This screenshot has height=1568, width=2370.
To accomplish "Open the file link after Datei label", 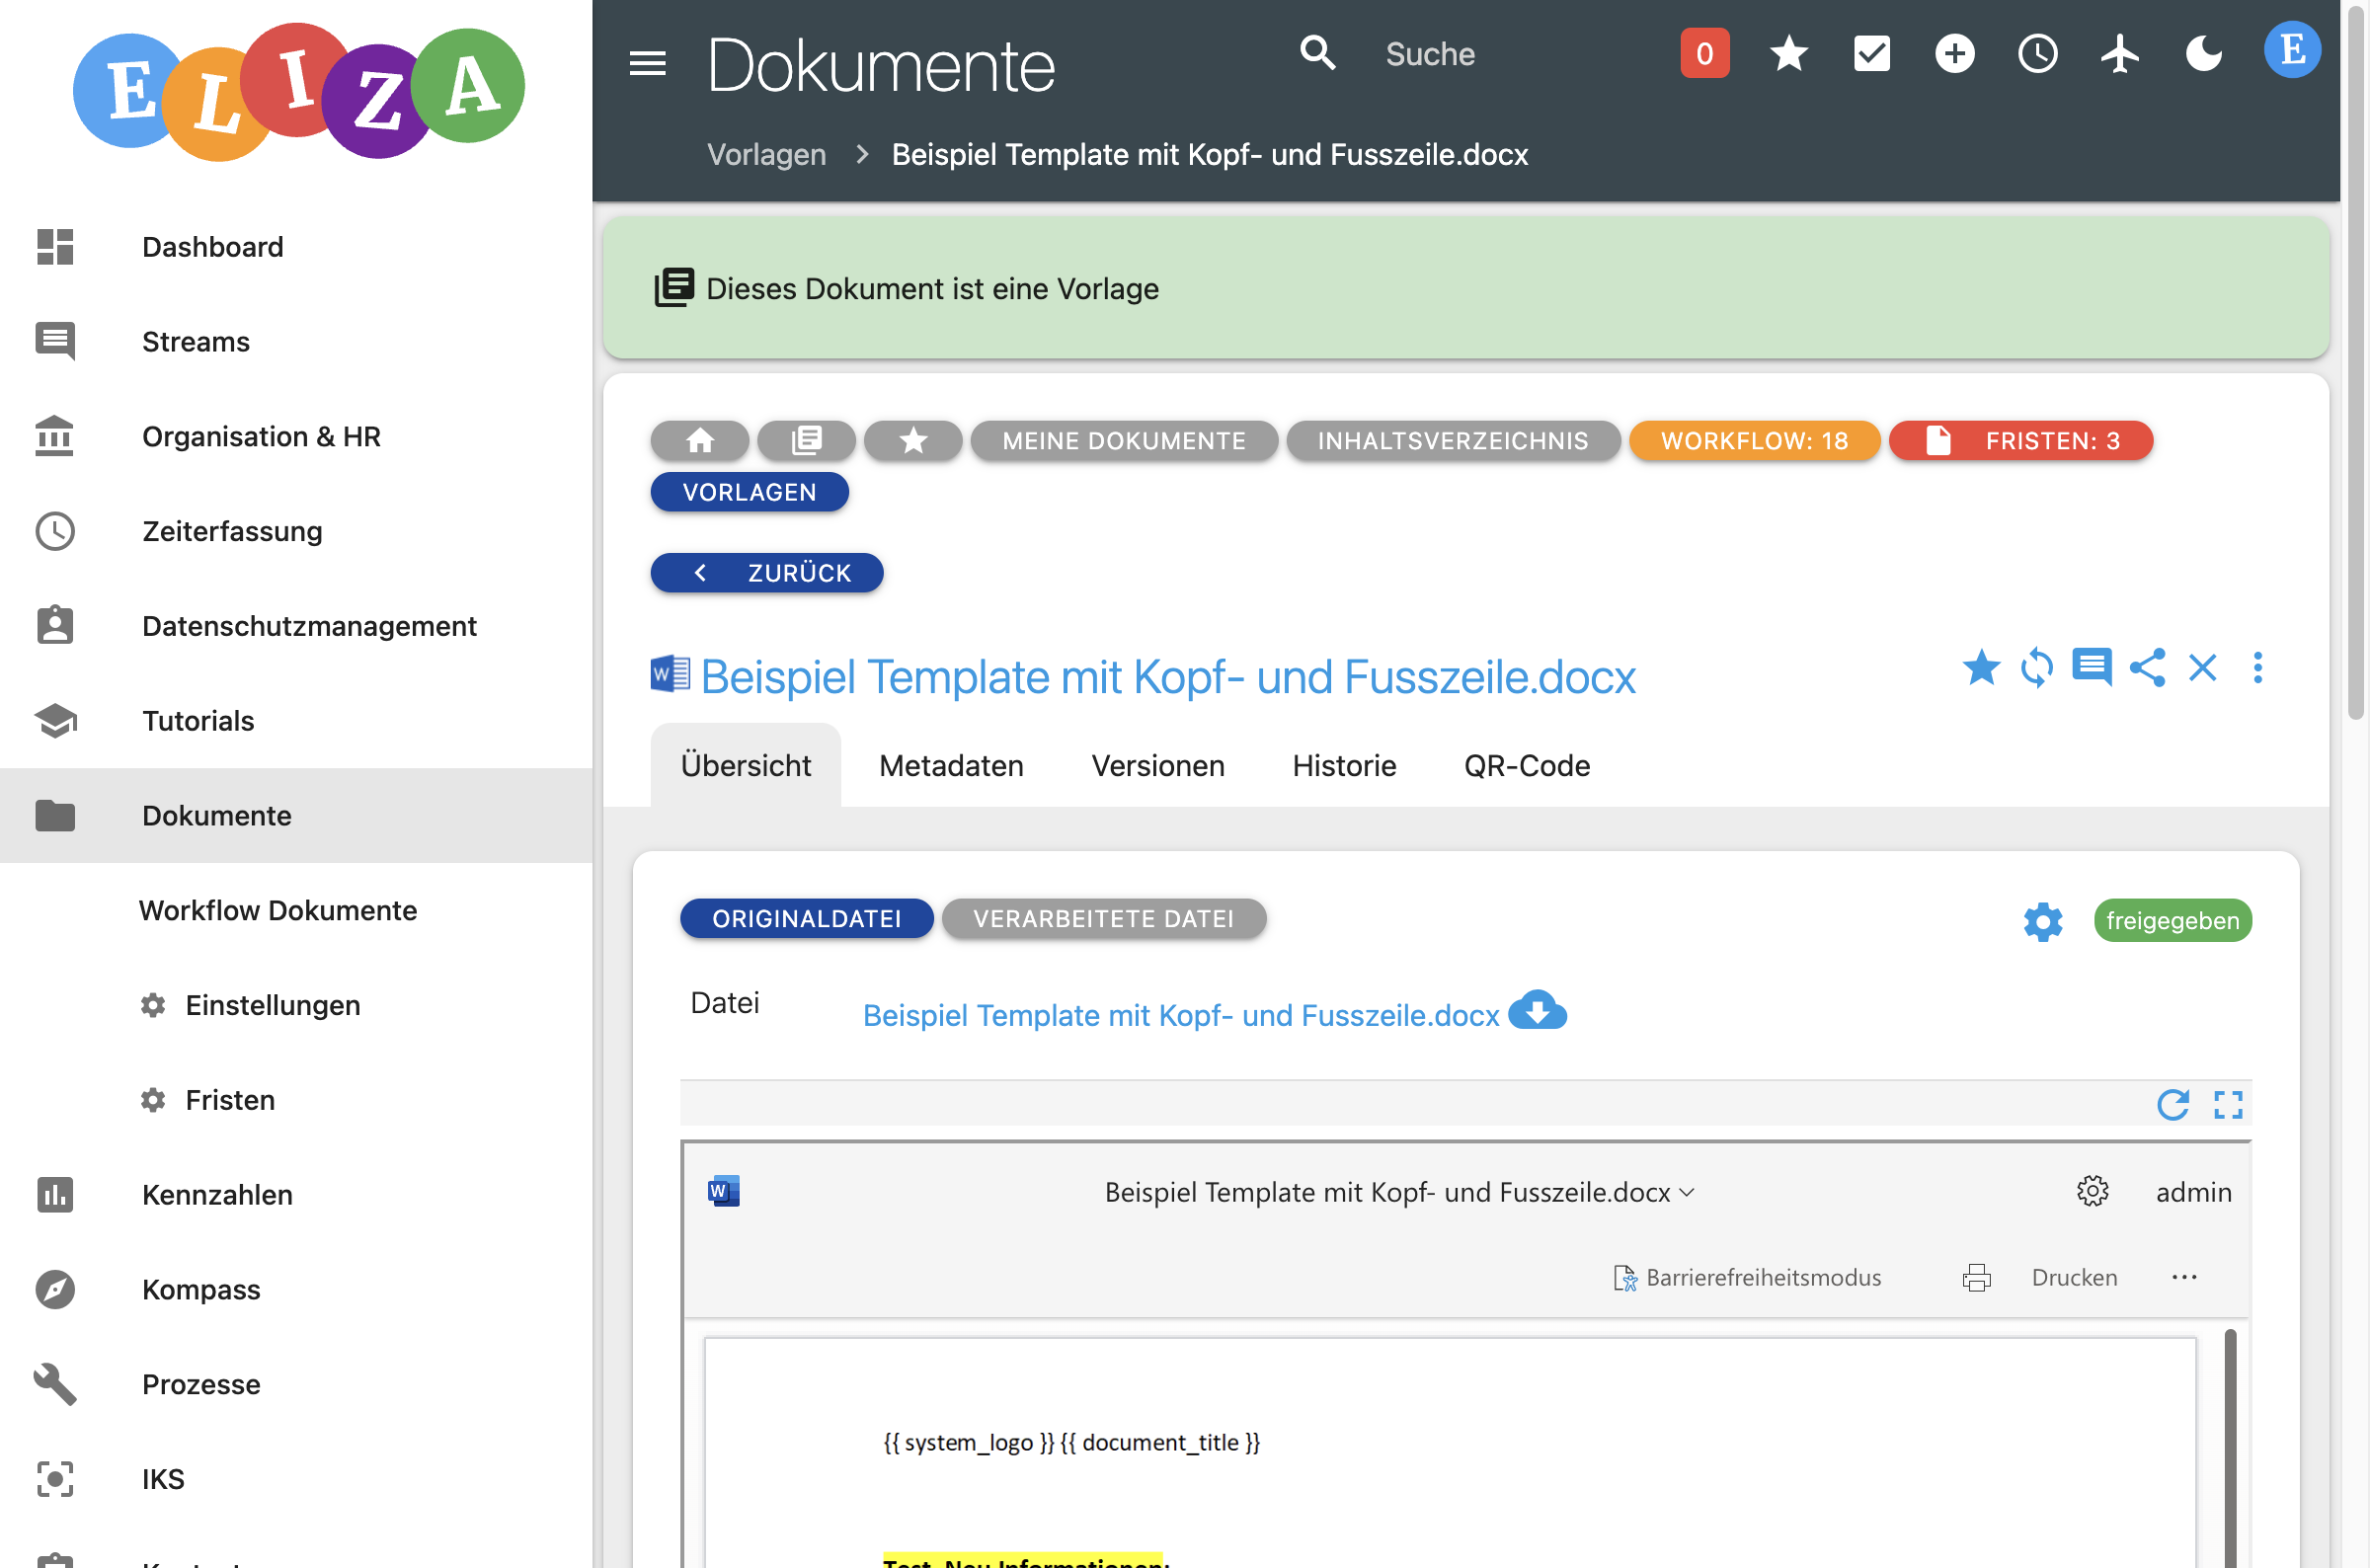I will point(1181,1015).
